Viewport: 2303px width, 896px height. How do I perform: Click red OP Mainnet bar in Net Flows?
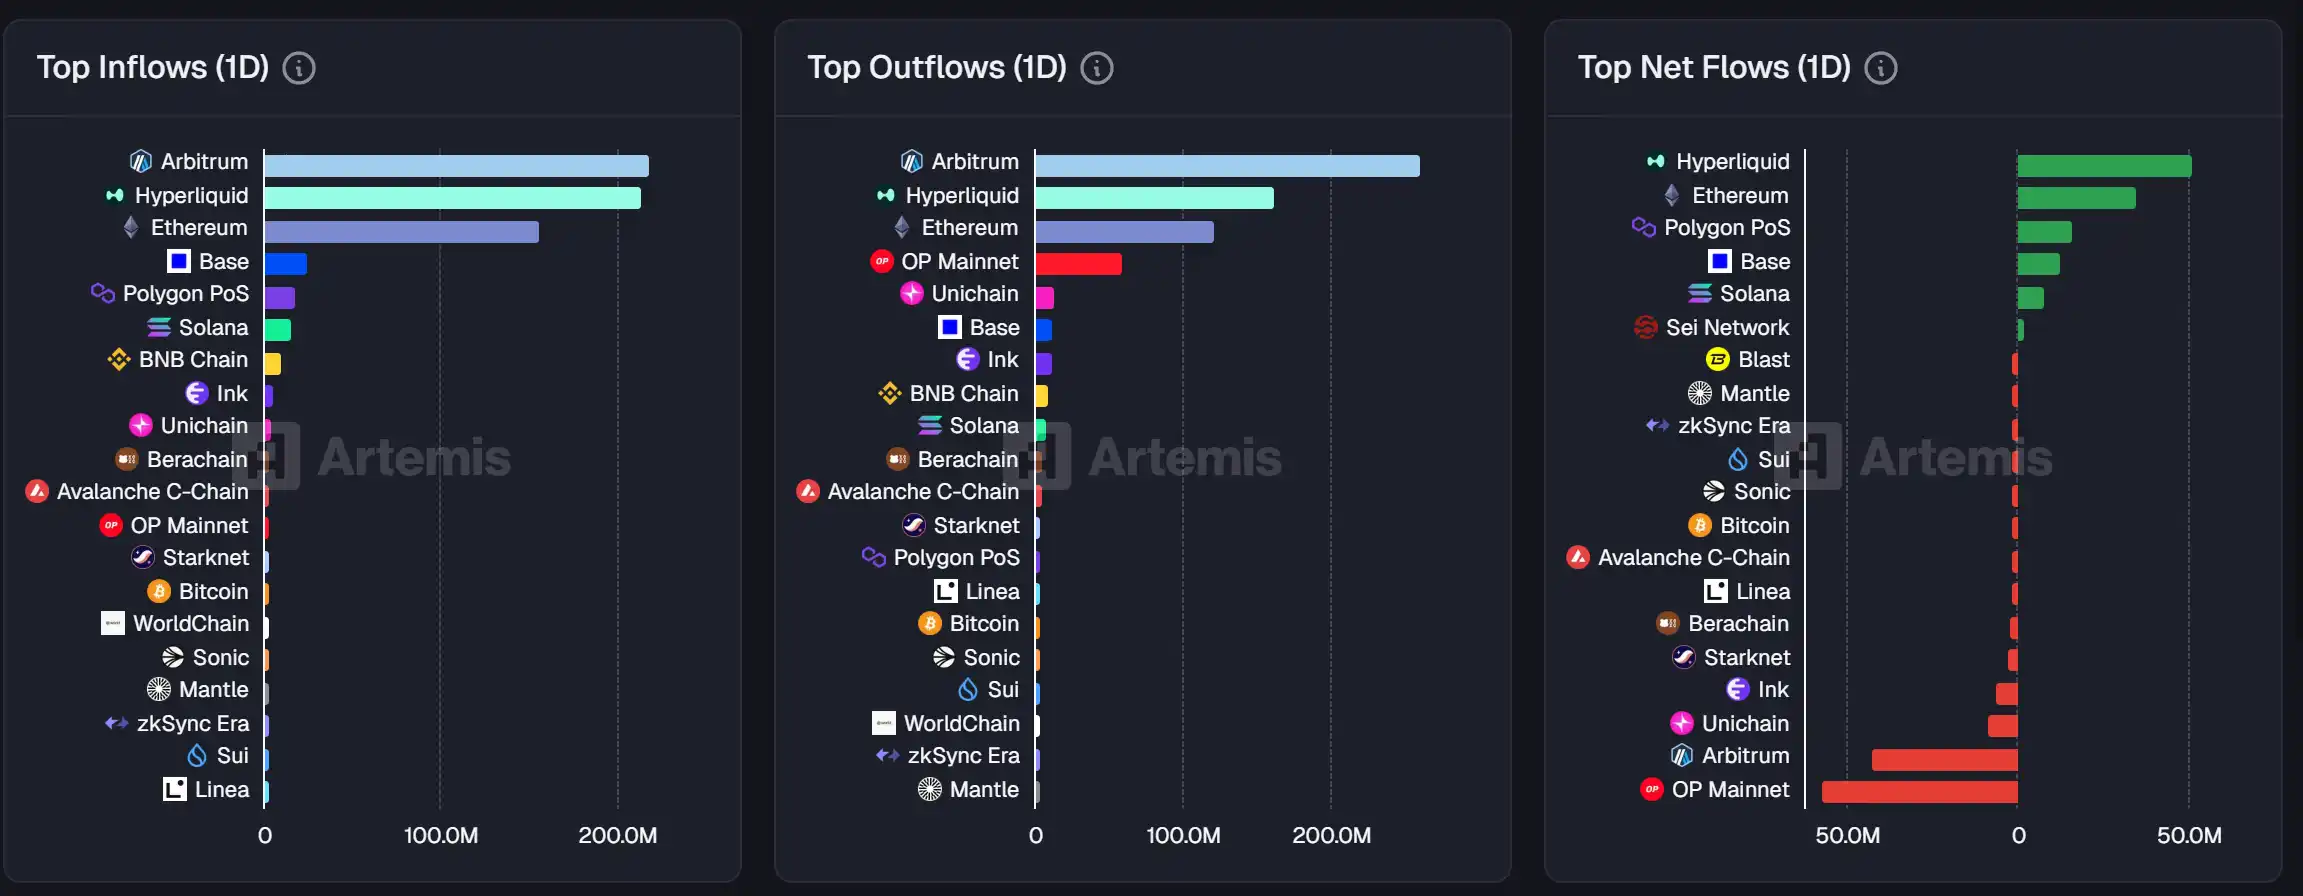tap(1919, 792)
